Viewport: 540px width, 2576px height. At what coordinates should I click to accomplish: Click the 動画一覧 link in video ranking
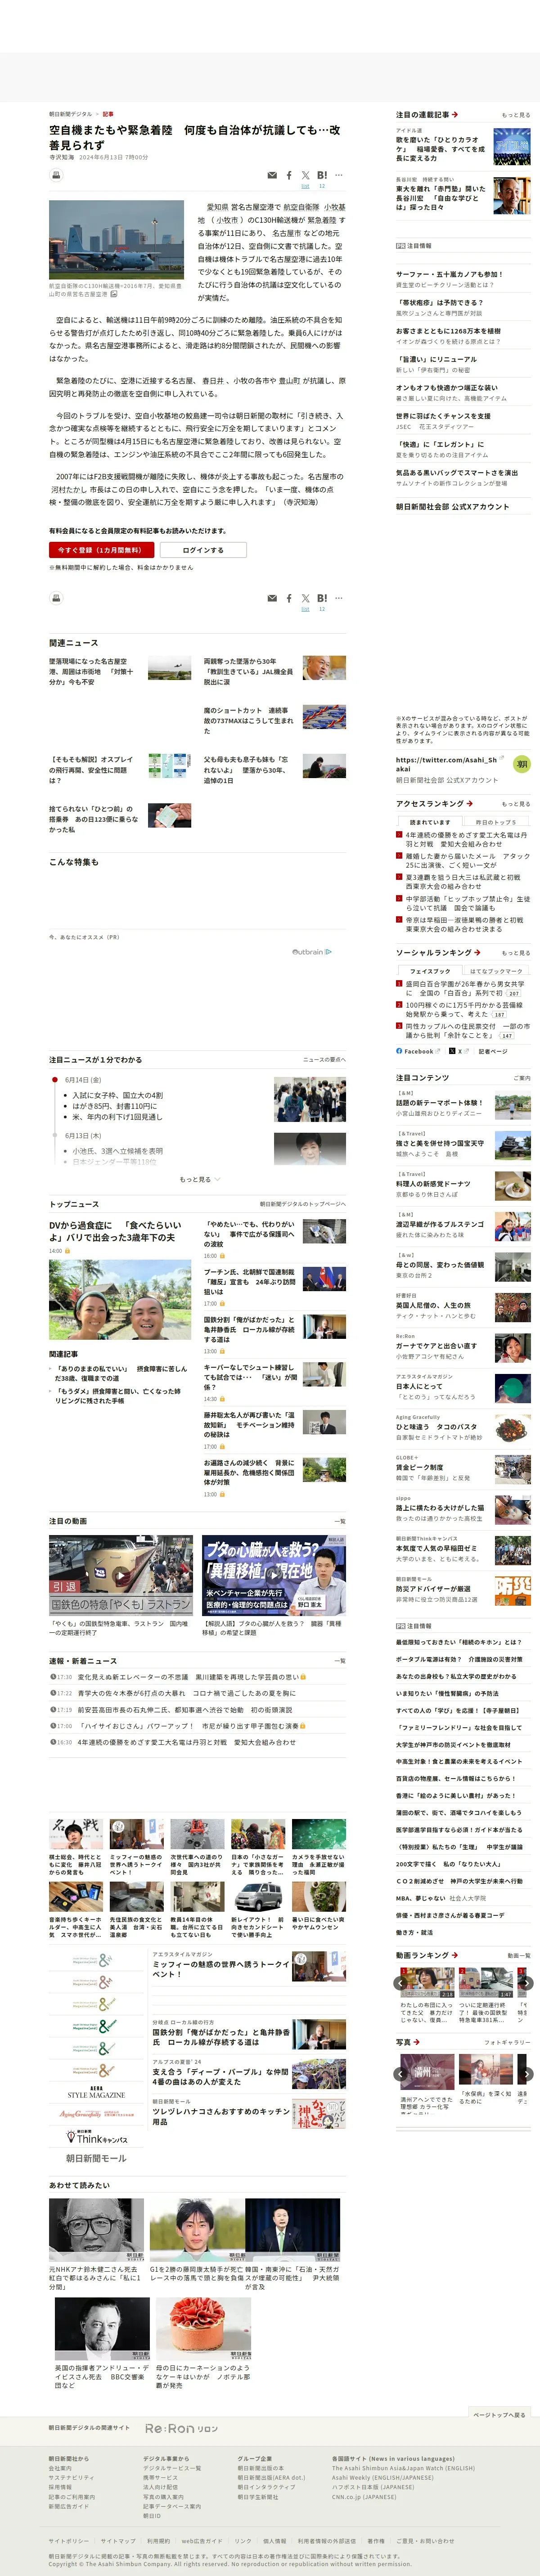click(519, 1955)
